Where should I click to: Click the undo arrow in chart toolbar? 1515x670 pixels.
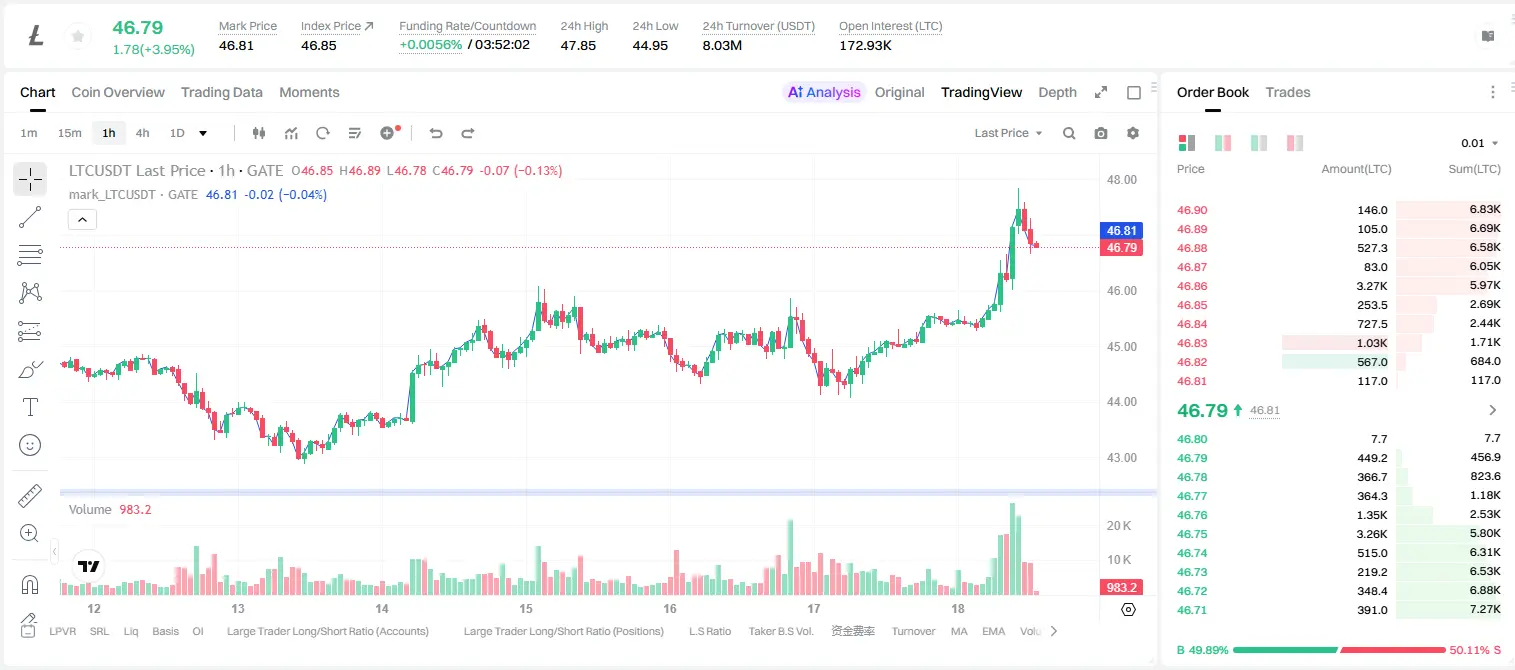coord(436,133)
